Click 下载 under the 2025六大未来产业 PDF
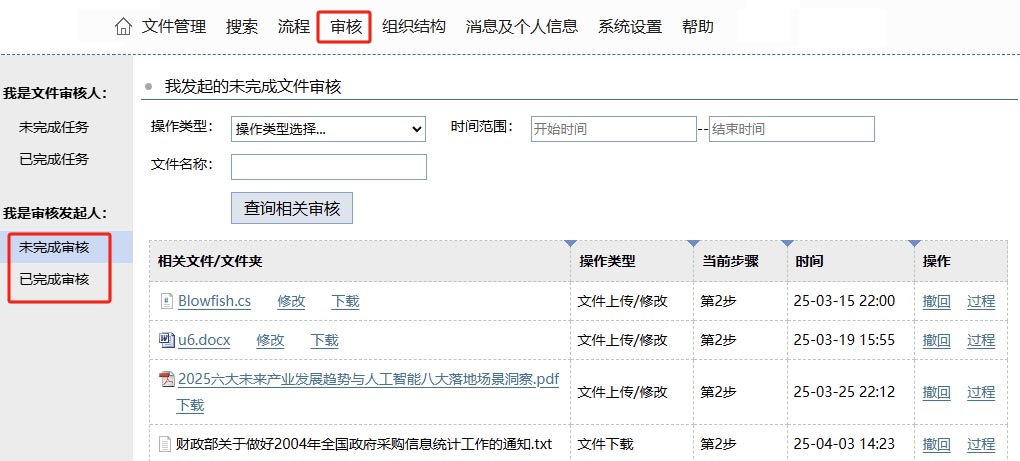This screenshot has height=461, width=1020. 190,405
